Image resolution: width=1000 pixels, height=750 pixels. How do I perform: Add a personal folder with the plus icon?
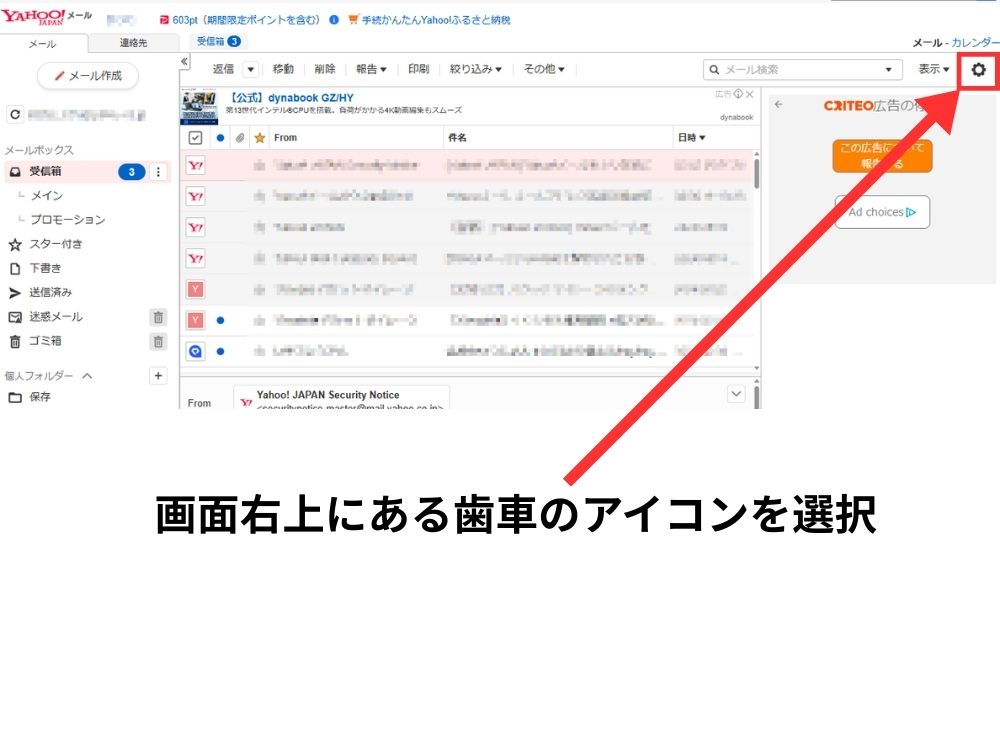(x=158, y=375)
